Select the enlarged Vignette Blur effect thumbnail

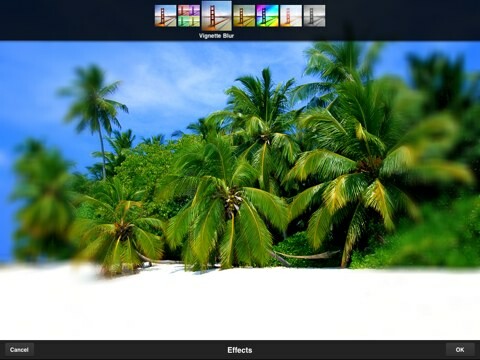(217, 16)
